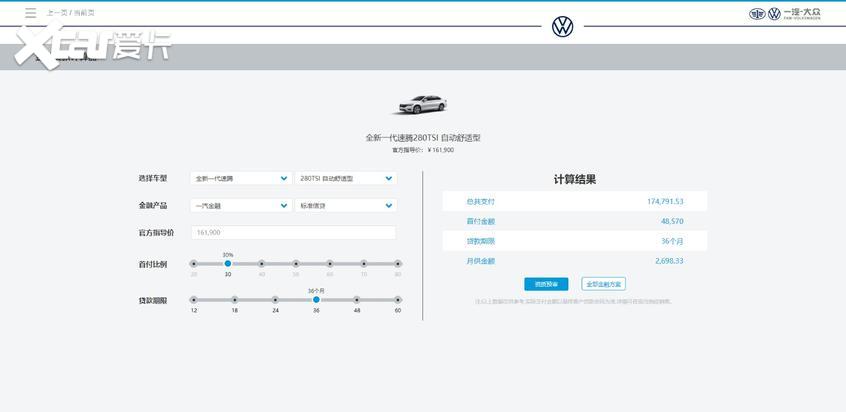Go back via the 上一页 breadcrumb link
Image resolution: width=846 pixels, height=412 pixels.
57,13
